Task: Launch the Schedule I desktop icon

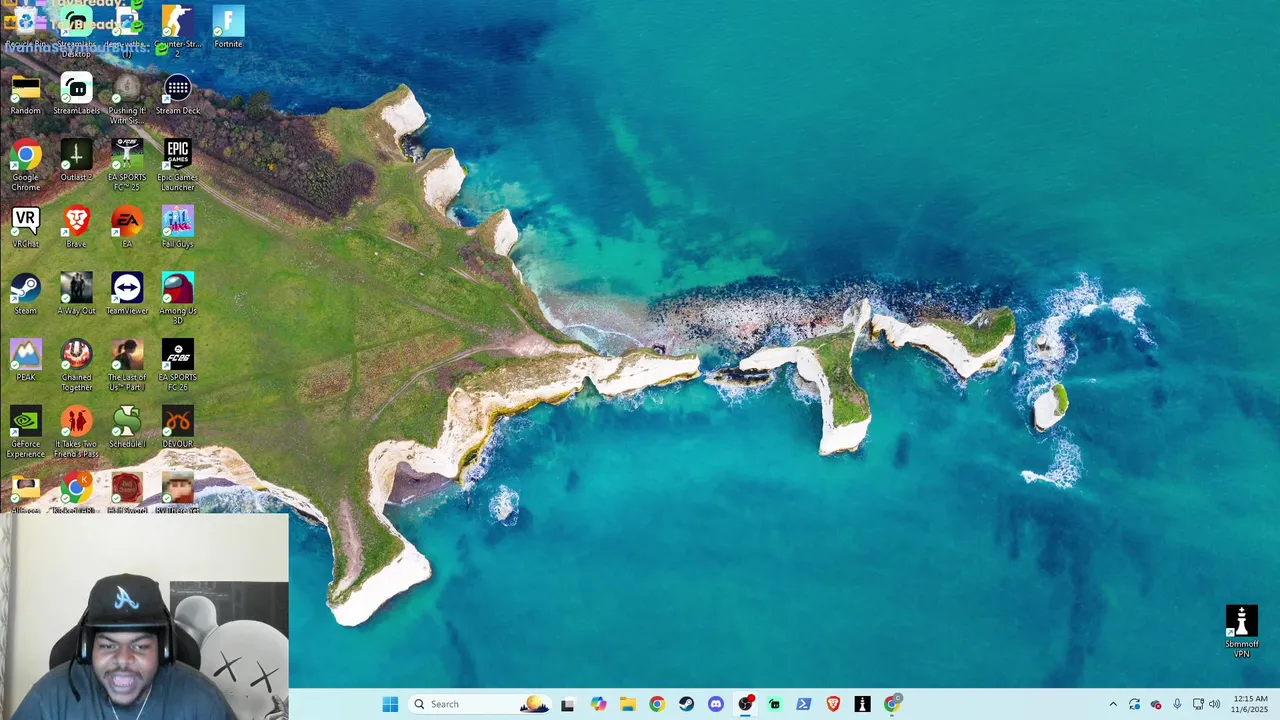Action: tap(127, 427)
